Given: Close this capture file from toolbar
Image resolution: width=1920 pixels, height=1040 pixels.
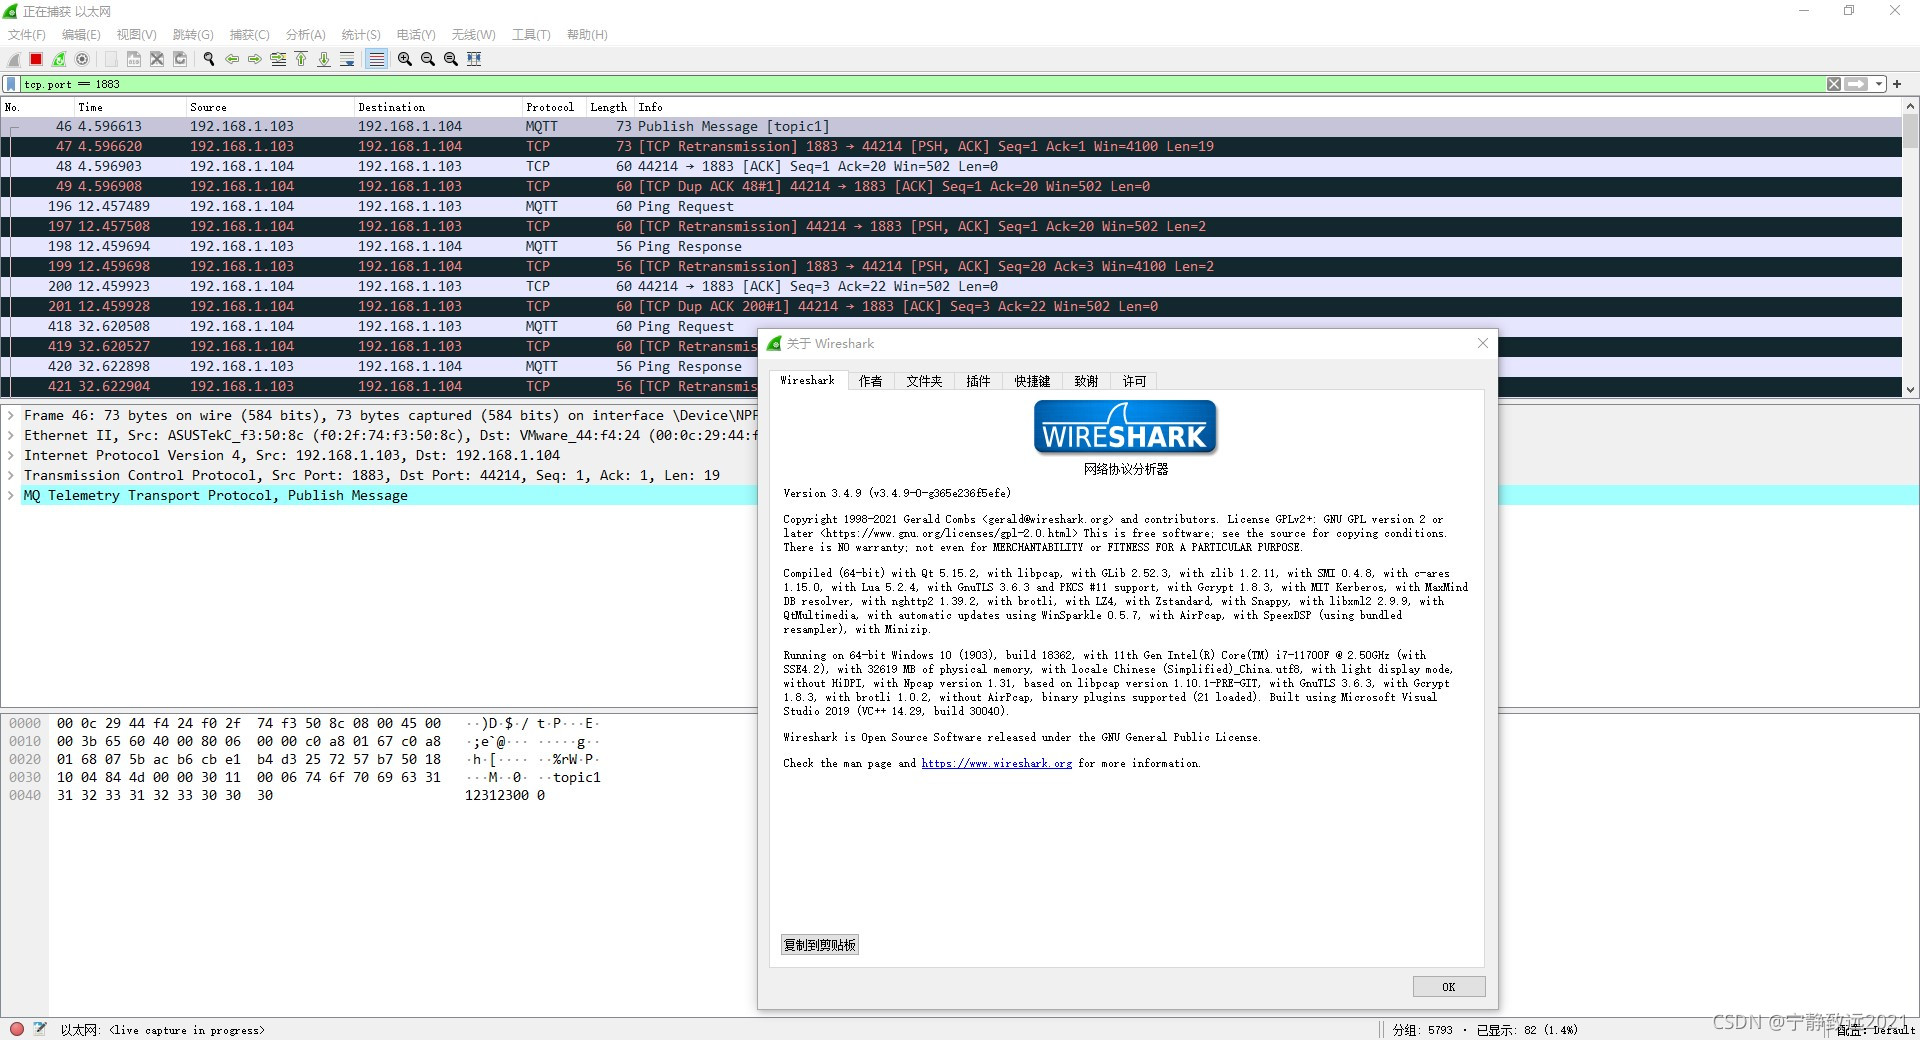Looking at the screenshot, I should coord(157,59).
